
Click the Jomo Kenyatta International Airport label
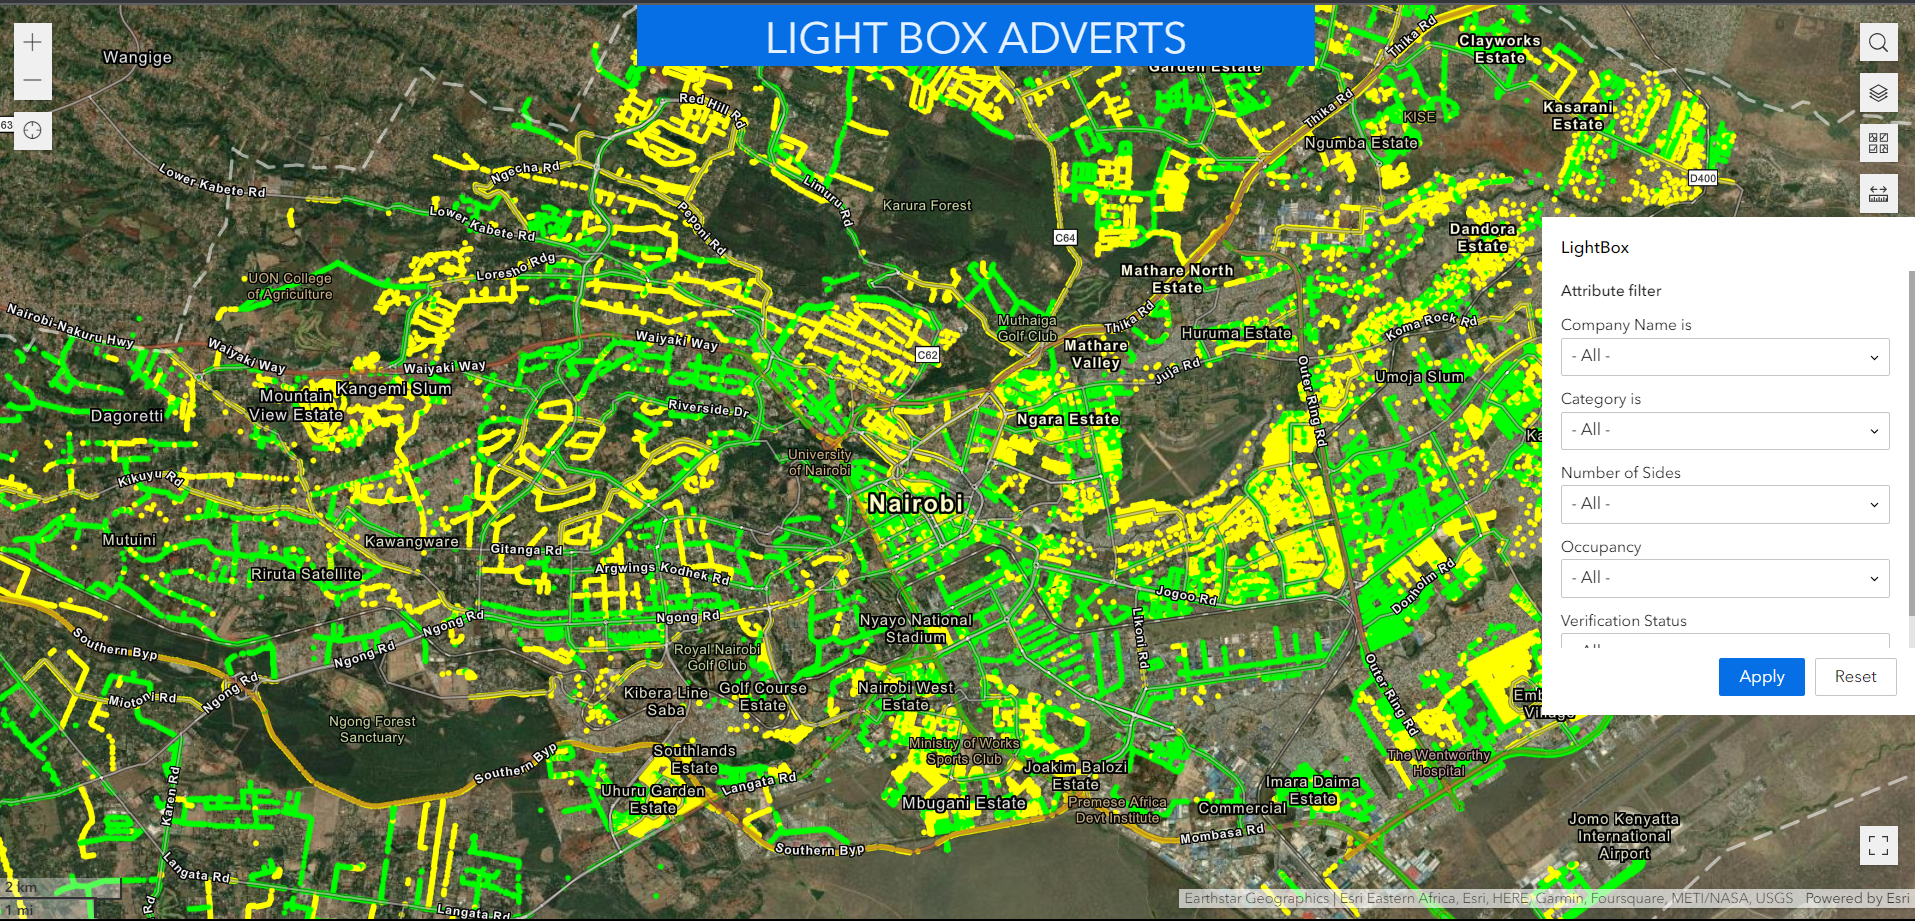1623,836
